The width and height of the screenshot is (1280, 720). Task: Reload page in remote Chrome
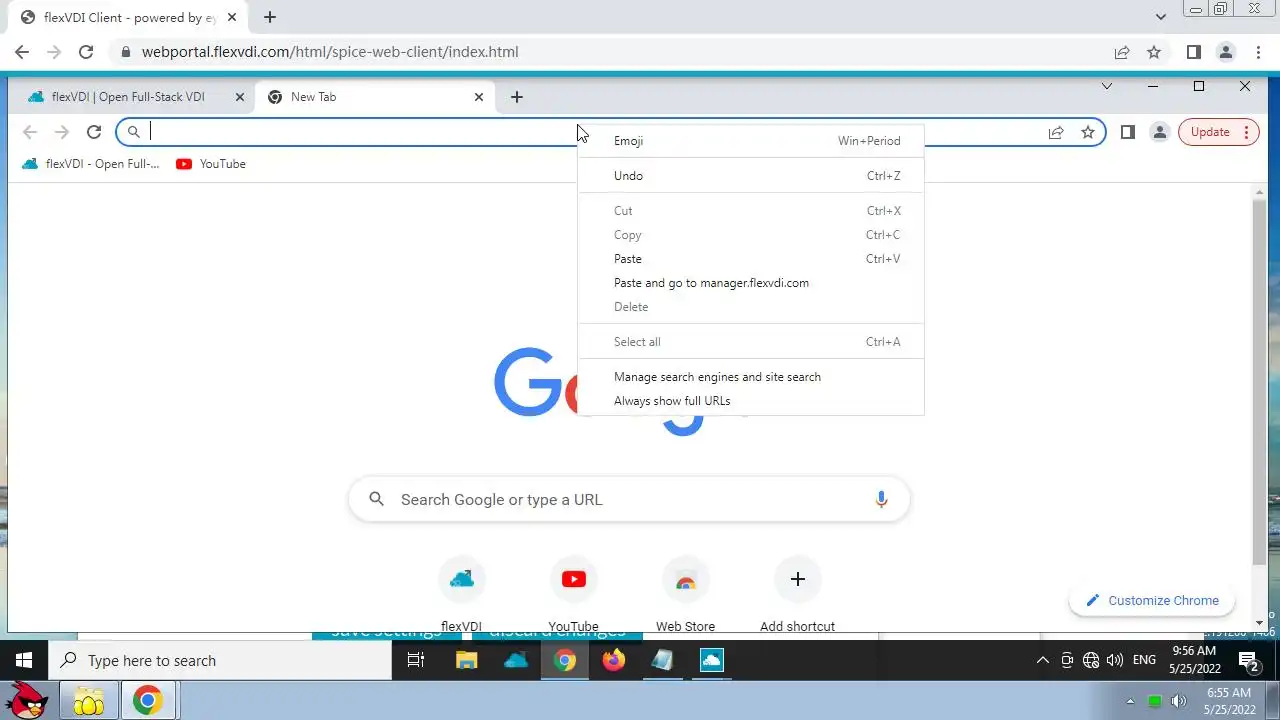click(x=94, y=132)
